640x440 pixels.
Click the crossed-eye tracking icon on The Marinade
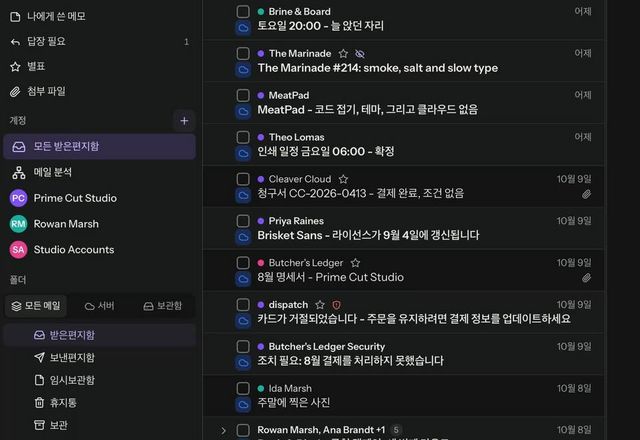tap(360, 53)
